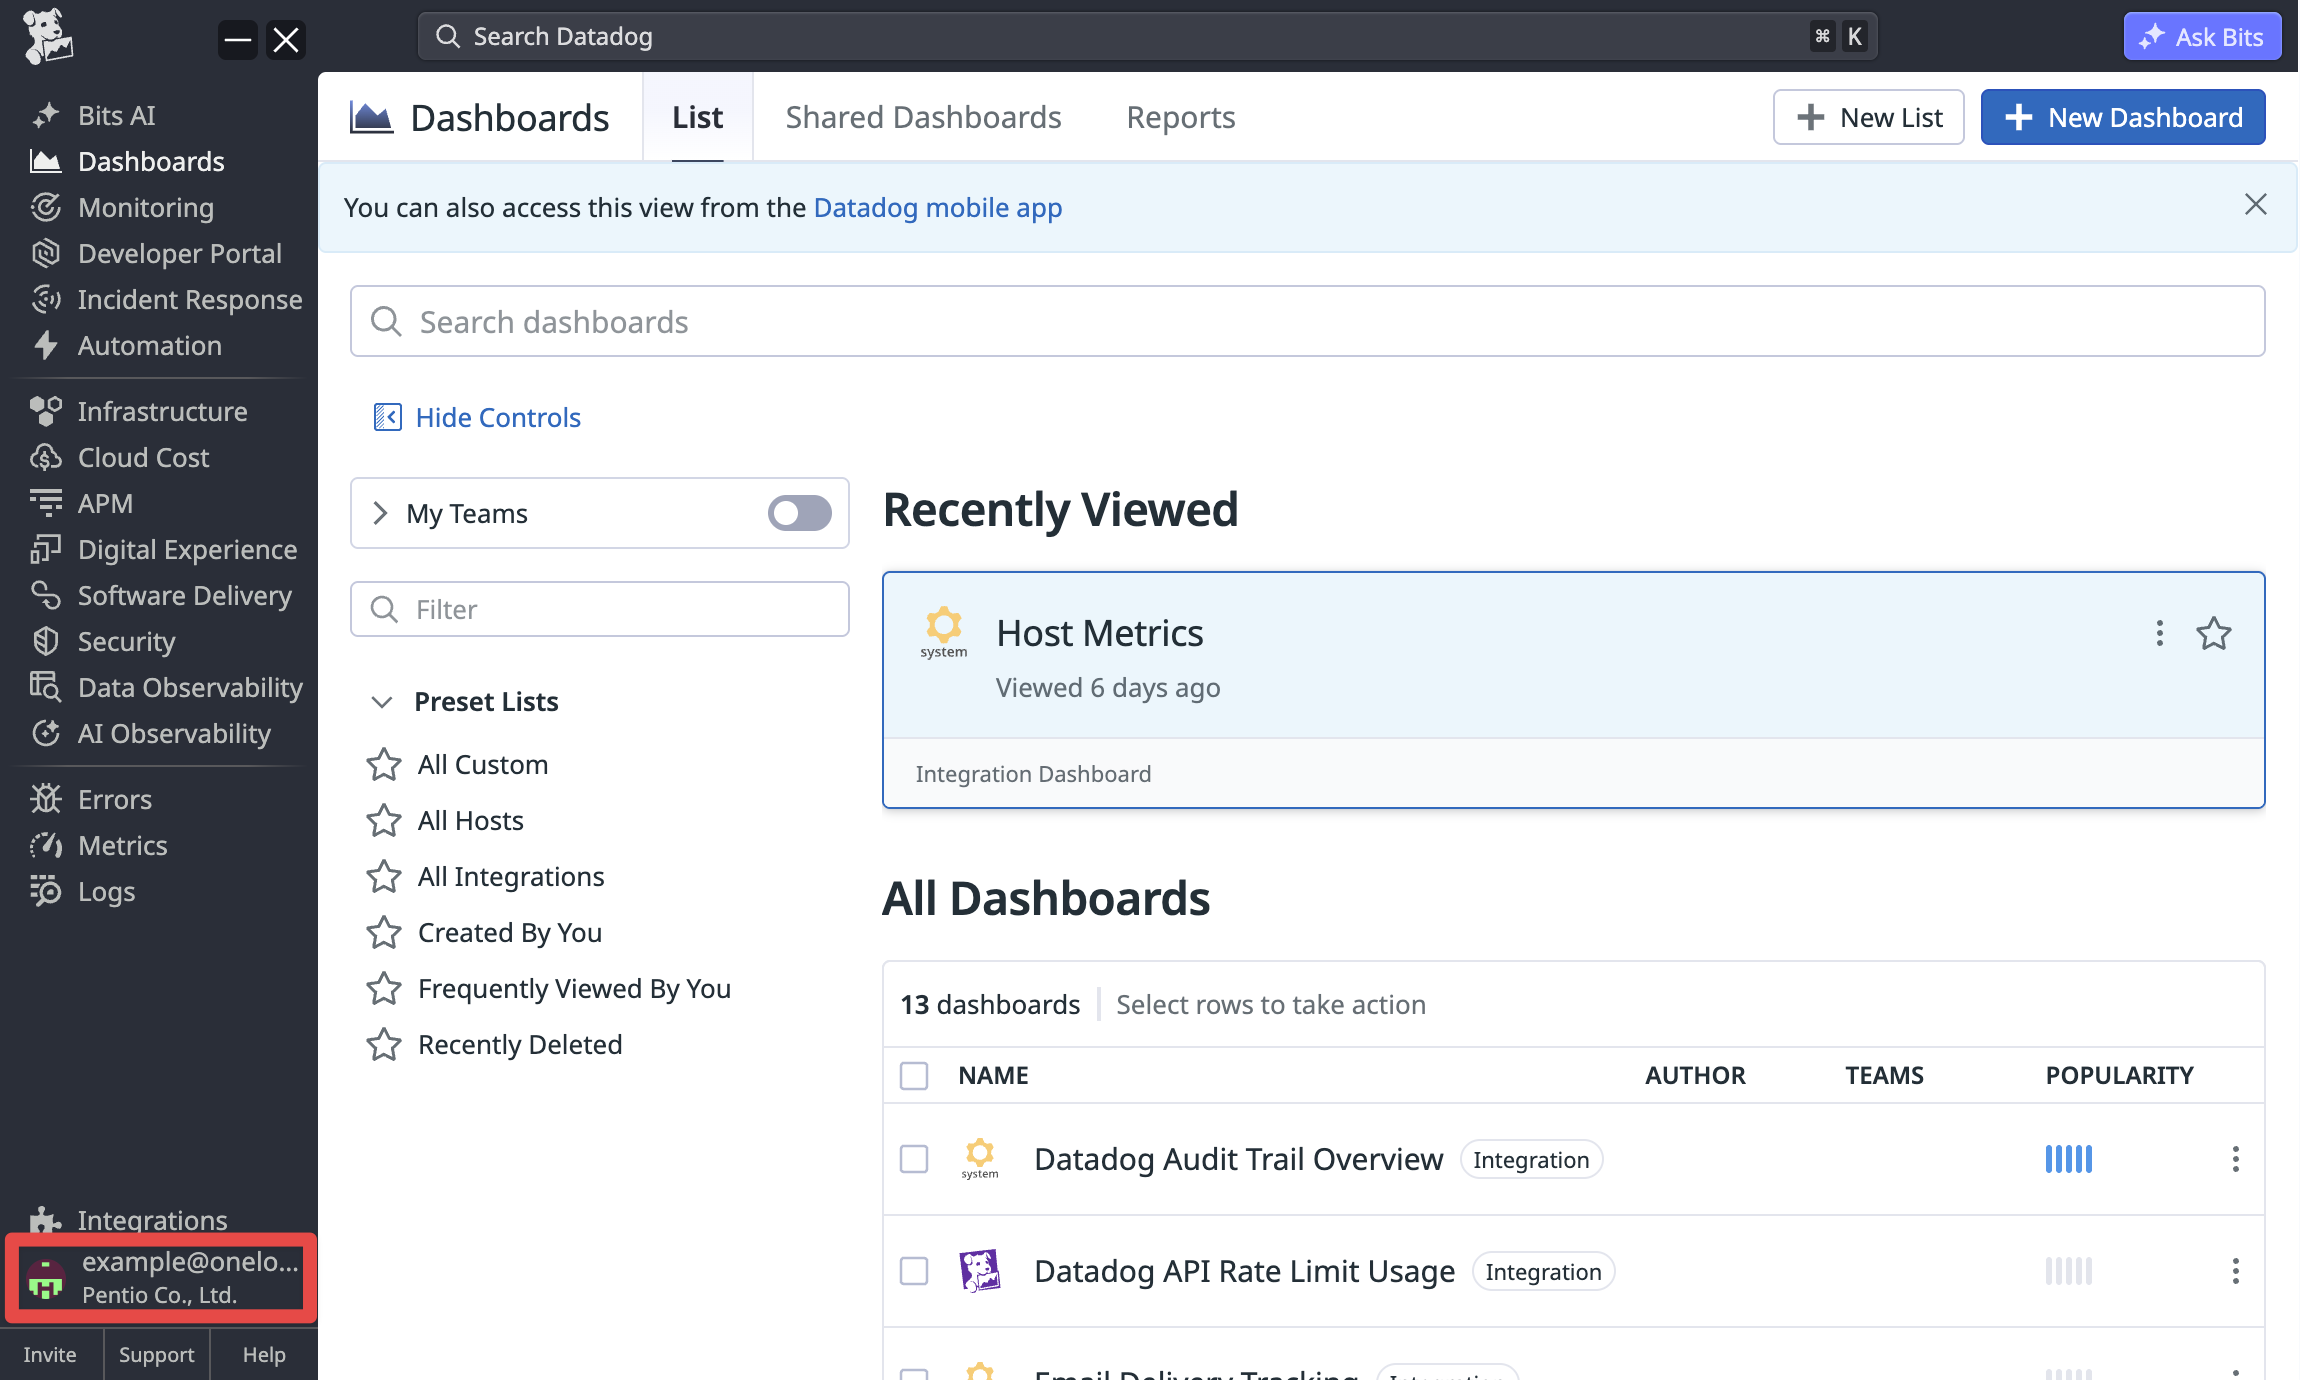Image resolution: width=2300 pixels, height=1380 pixels.
Task: Open Data Observability in sidebar
Action: (165, 687)
